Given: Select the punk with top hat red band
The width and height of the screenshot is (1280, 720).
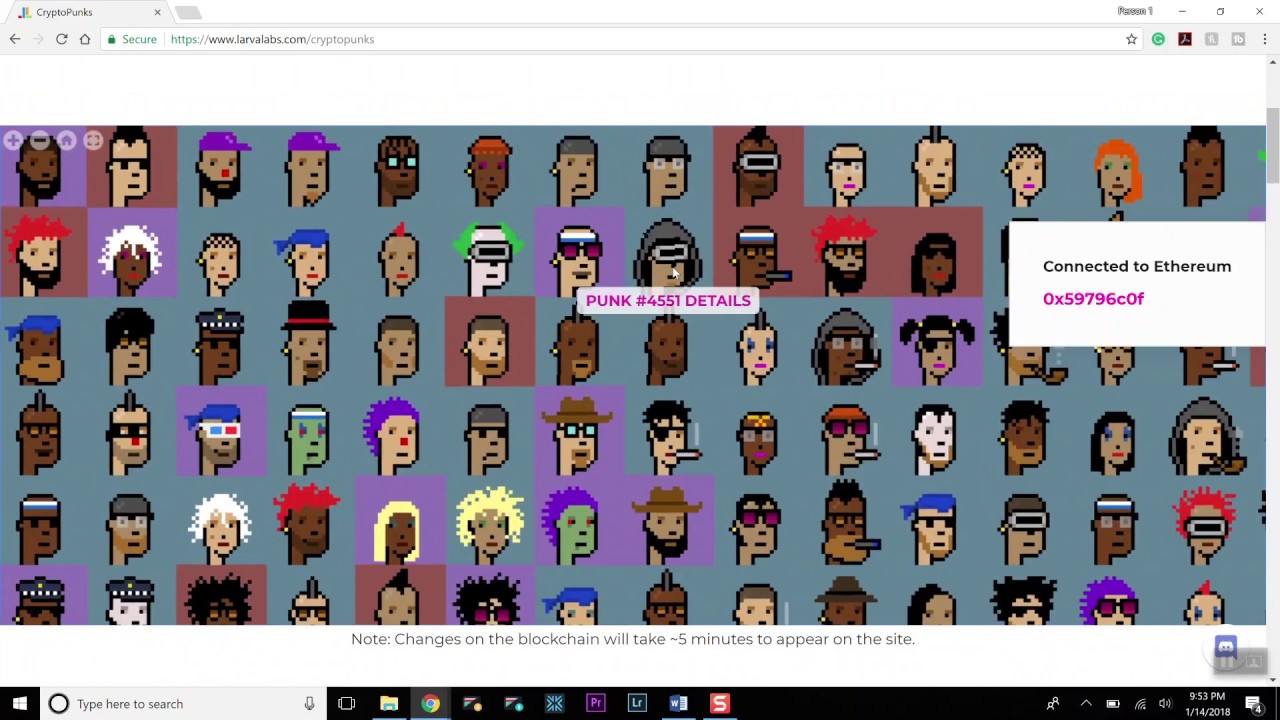Looking at the screenshot, I should (309, 342).
